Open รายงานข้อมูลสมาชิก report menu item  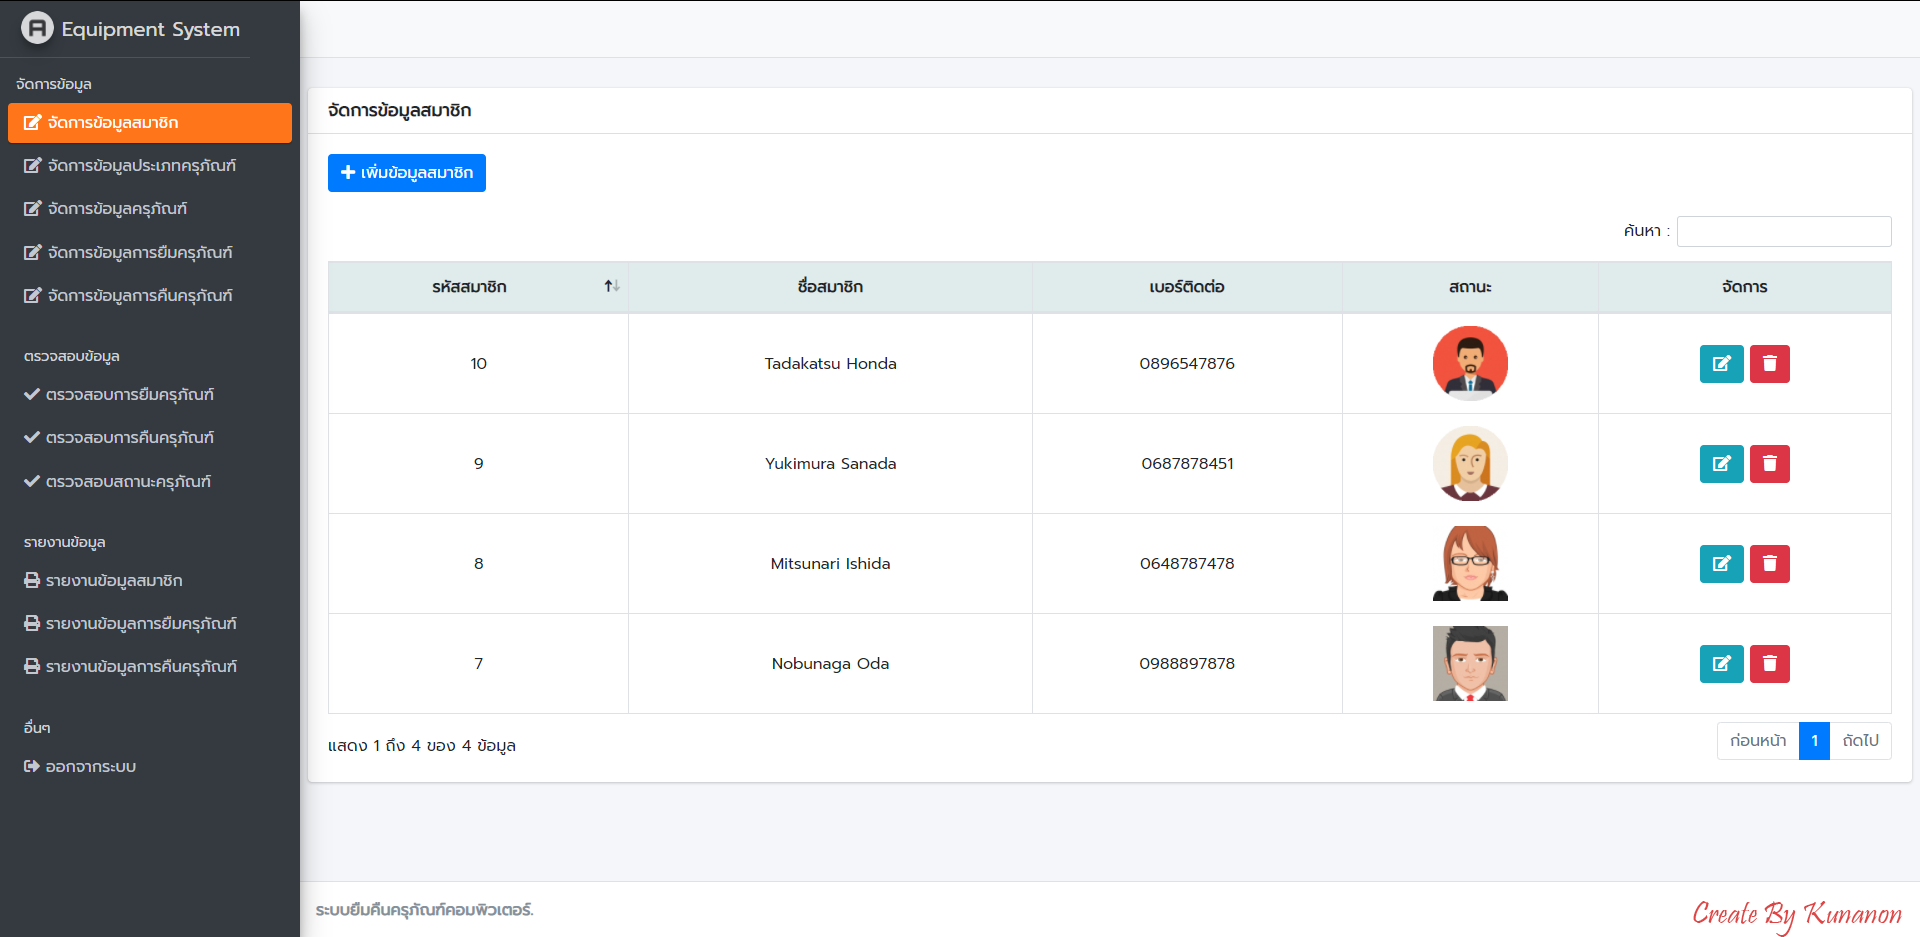coord(113,581)
